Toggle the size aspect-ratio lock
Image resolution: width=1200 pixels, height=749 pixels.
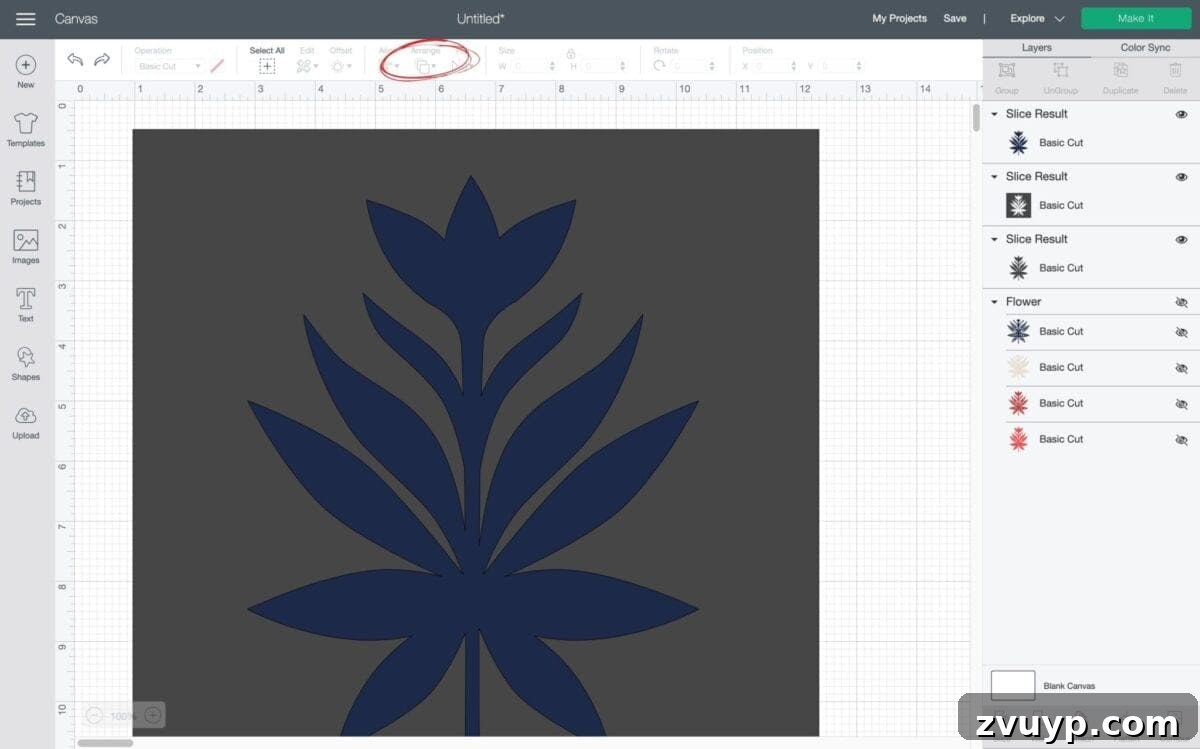point(570,54)
